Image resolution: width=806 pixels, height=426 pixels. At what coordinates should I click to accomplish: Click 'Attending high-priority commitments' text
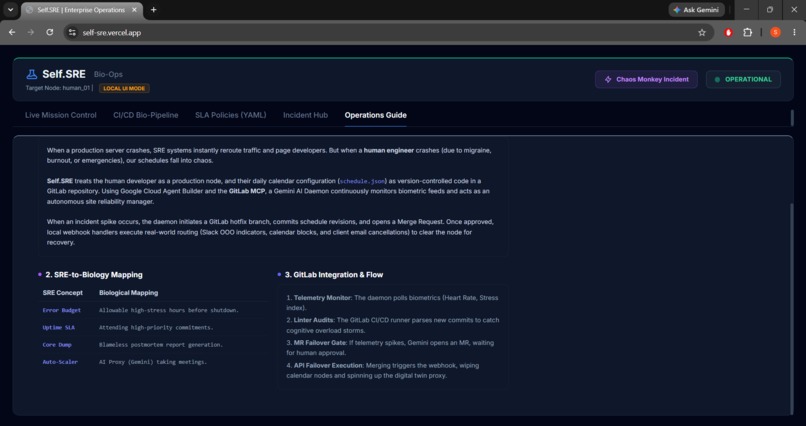pyautogui.click(x=156, y=327)
